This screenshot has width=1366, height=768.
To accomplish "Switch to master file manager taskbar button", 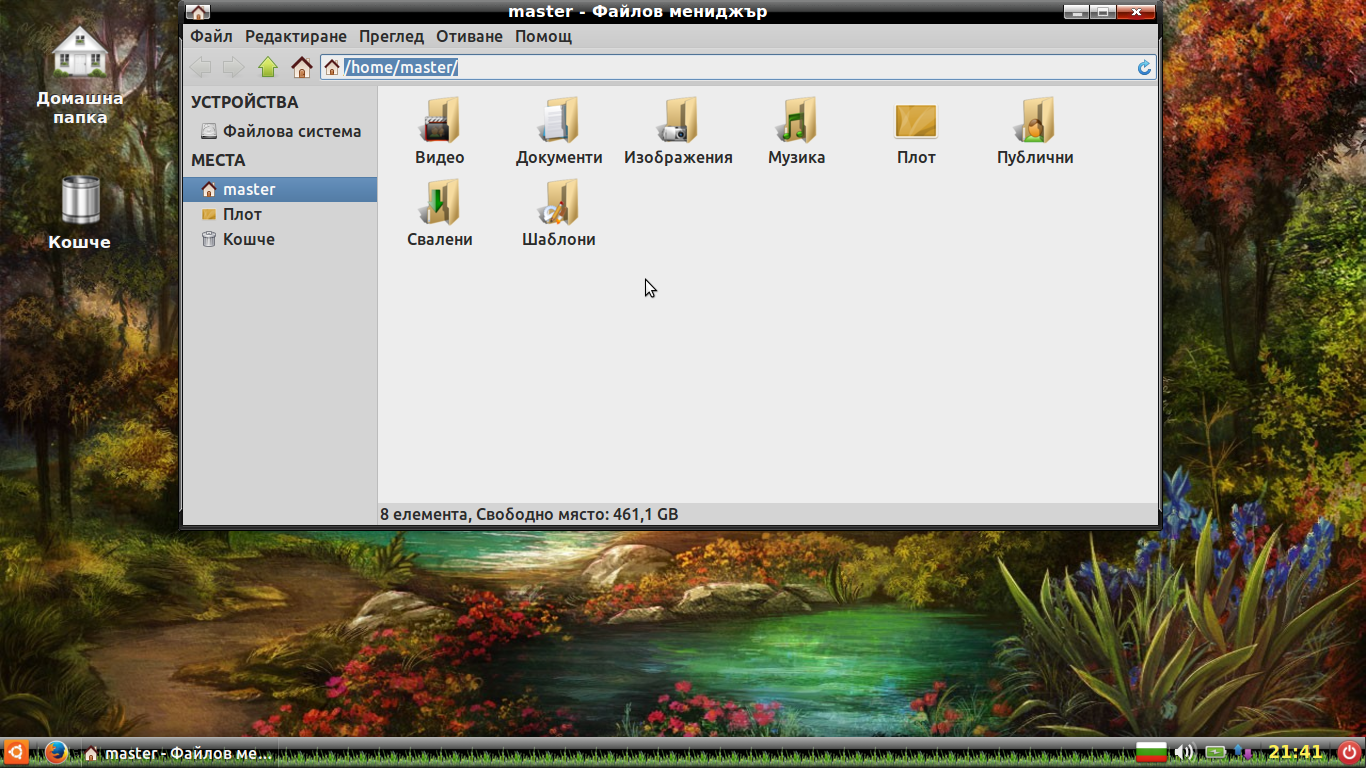I will coord(178,753).
